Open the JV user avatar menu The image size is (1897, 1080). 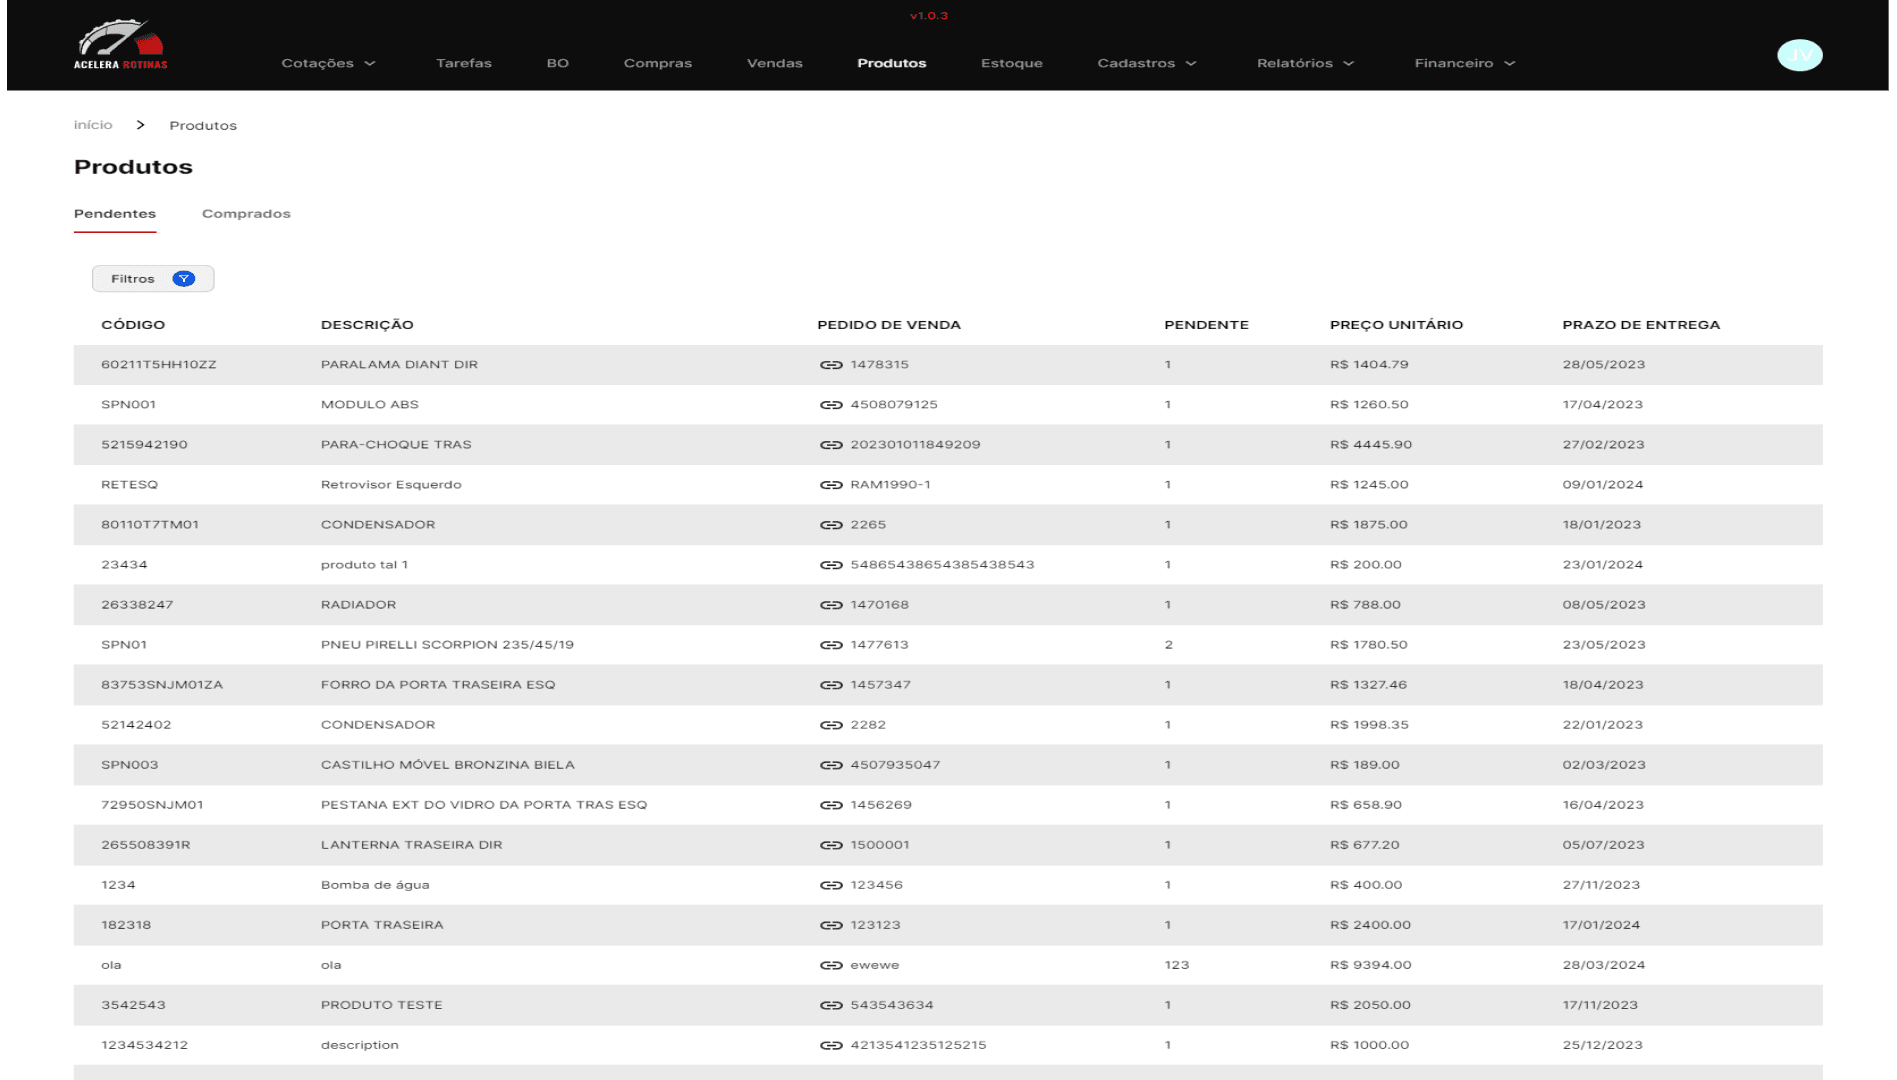[x=1799, y=55]
